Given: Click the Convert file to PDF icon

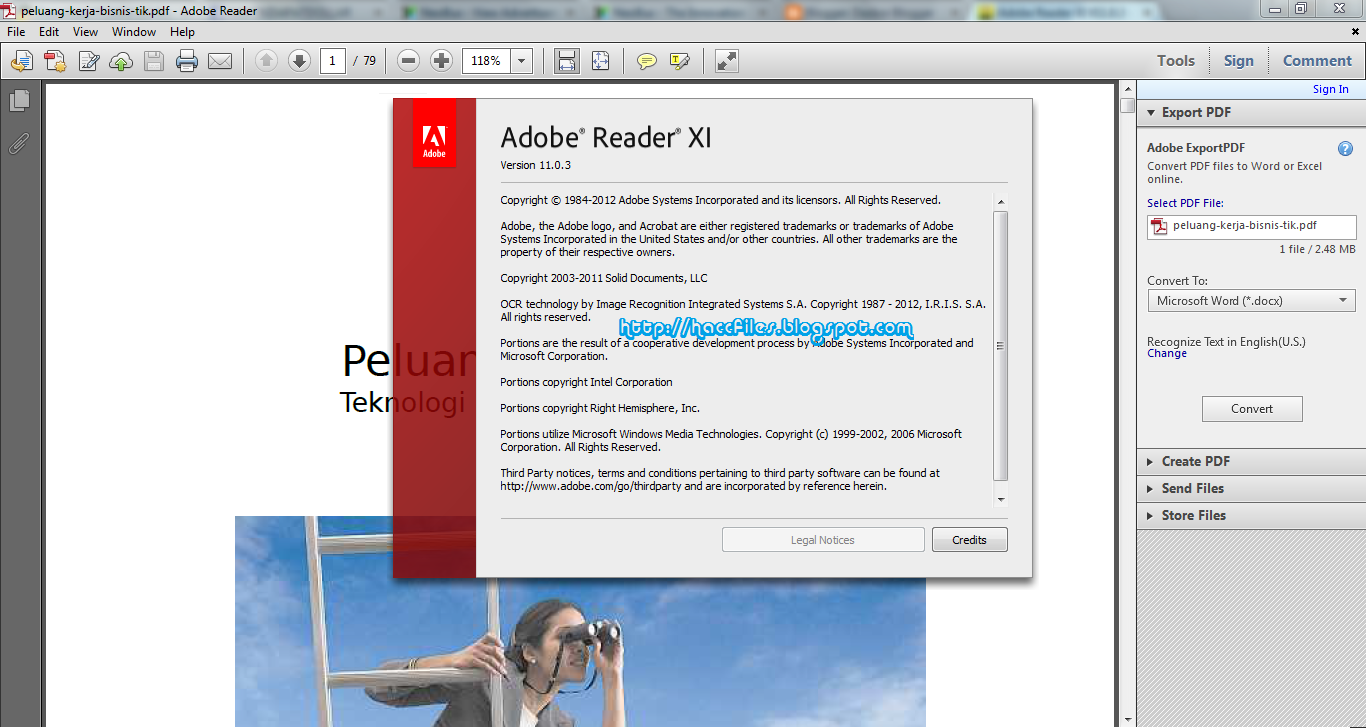Looking at the screenshot, I should coord(55,61).
